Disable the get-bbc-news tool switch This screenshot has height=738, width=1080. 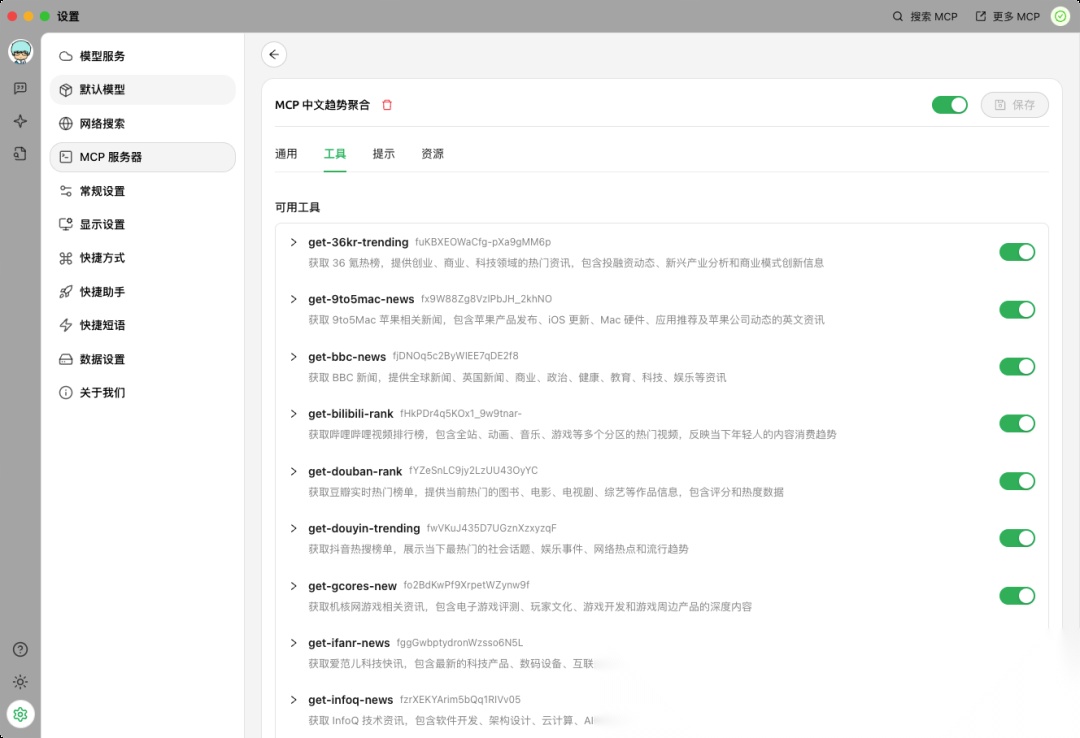pos(1017,367)
